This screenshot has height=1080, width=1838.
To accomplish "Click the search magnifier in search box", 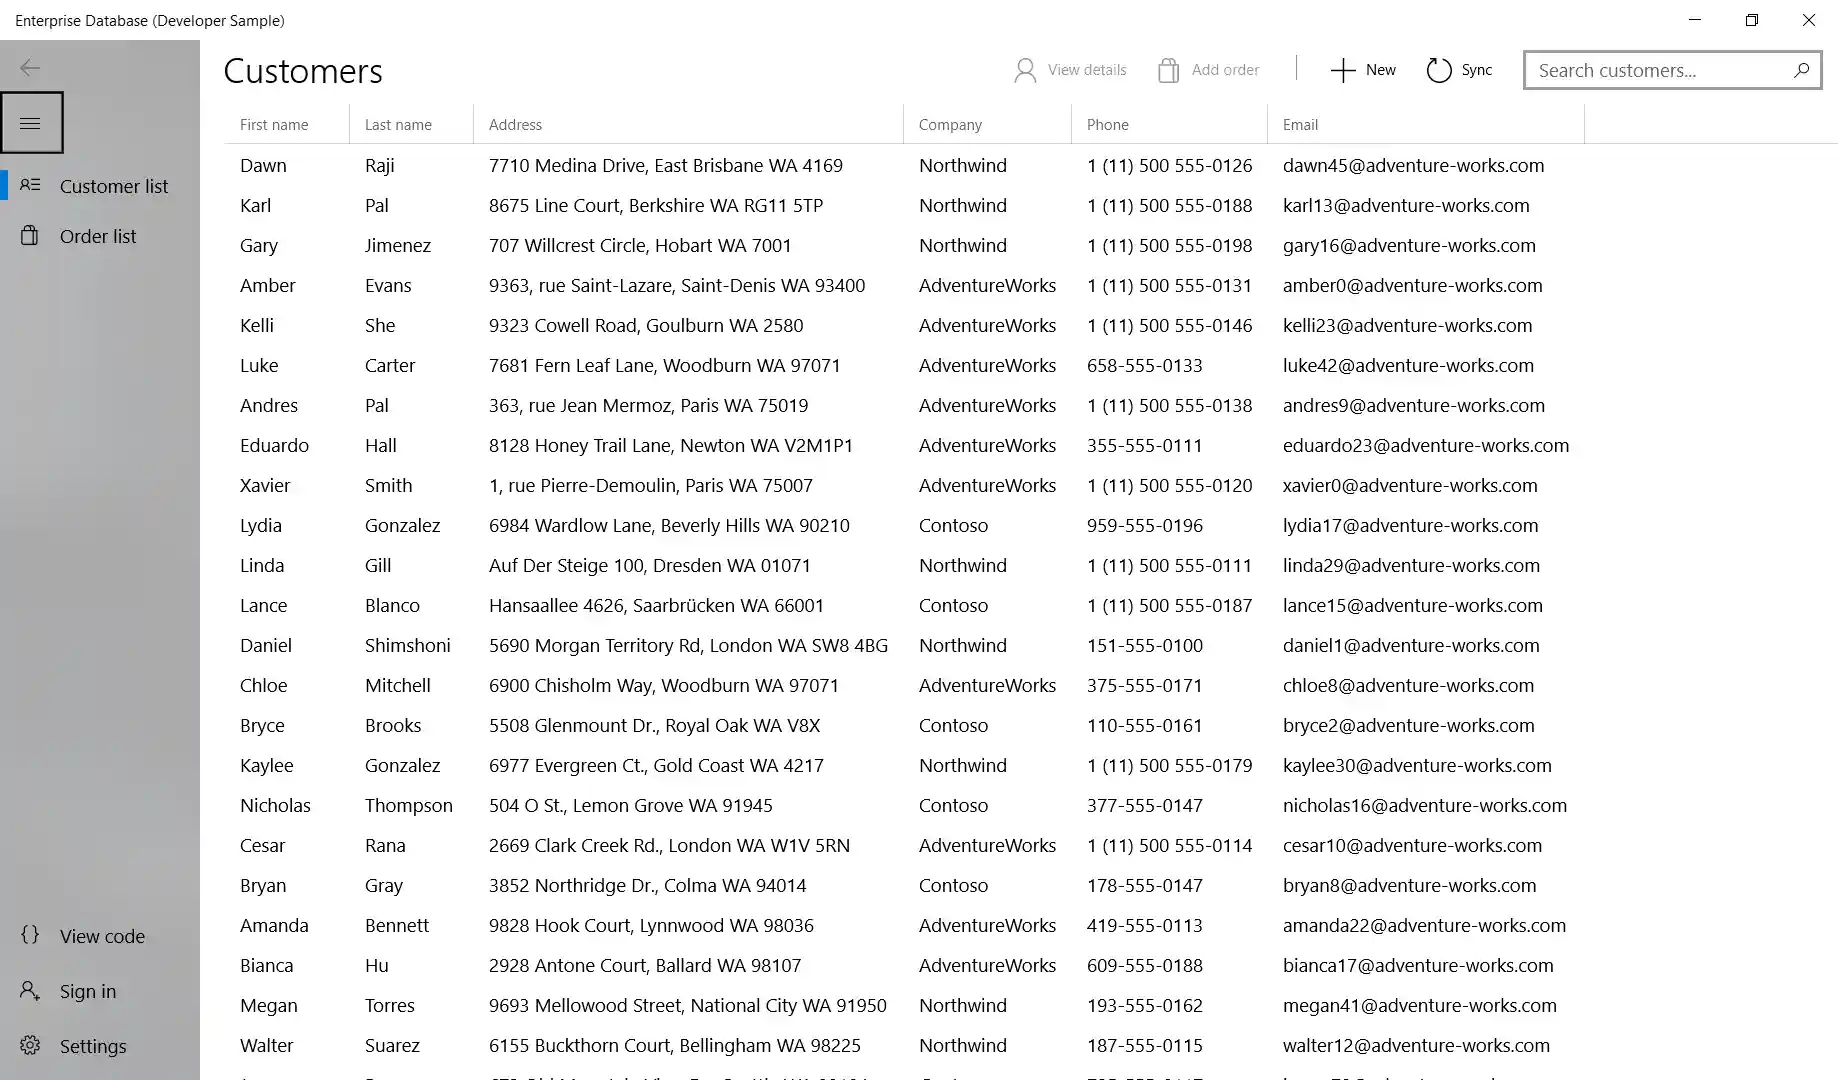I will coord(1801,70).
